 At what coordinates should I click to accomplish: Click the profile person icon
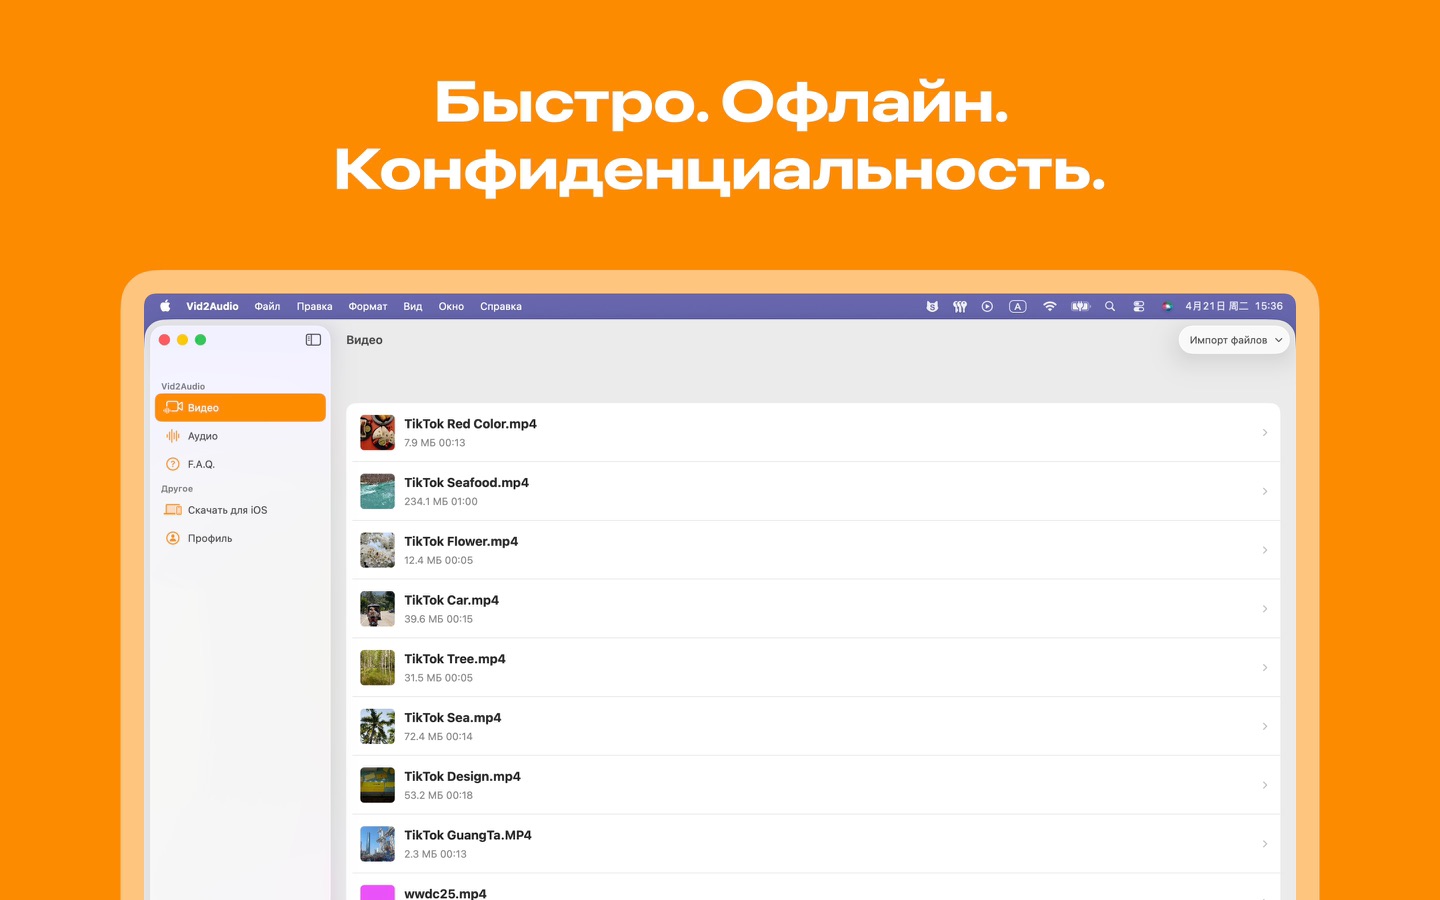tap(173, 538)
